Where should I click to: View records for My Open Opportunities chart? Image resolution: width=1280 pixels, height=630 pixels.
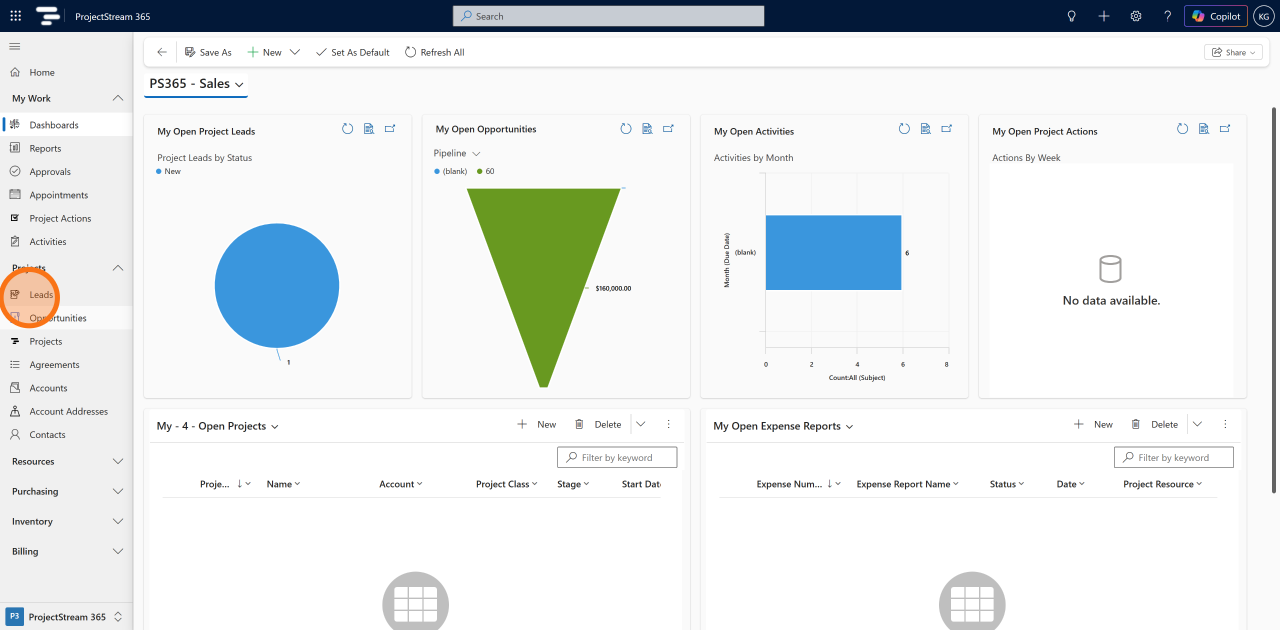pos(647,129)
